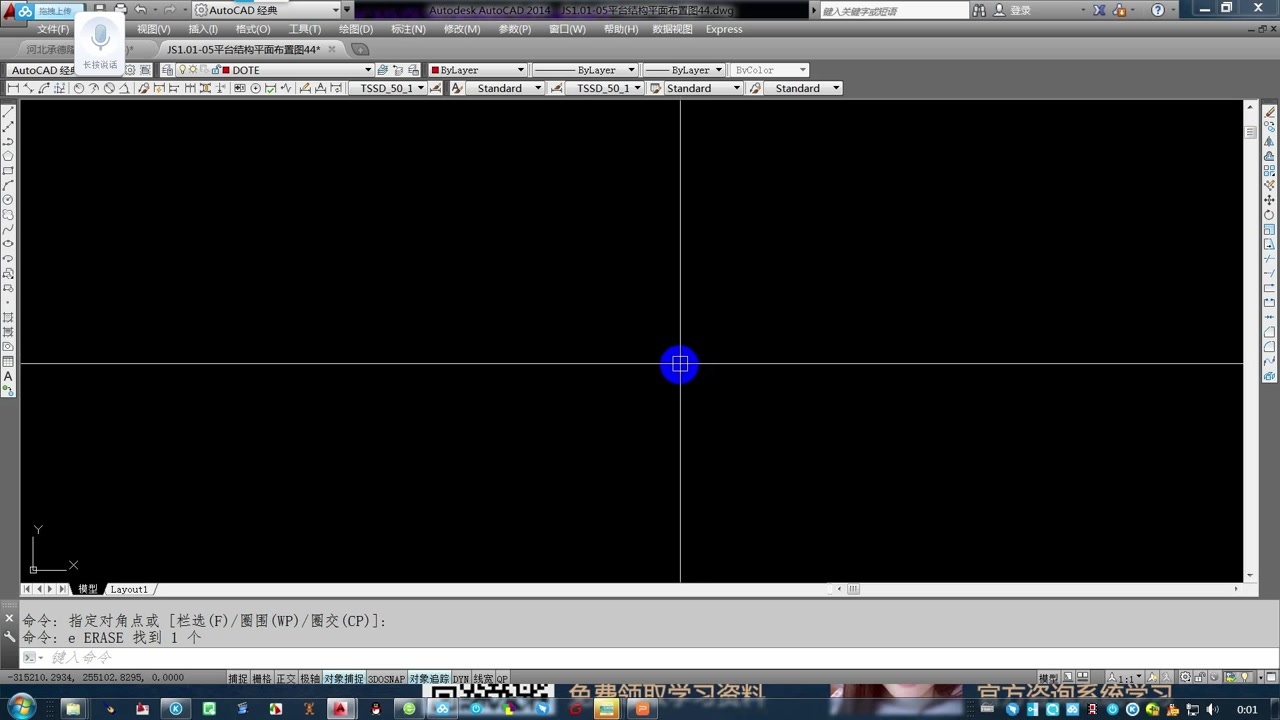Open the ByLayer linetype dropdown

pyautogui.click(x=584, y=70)
